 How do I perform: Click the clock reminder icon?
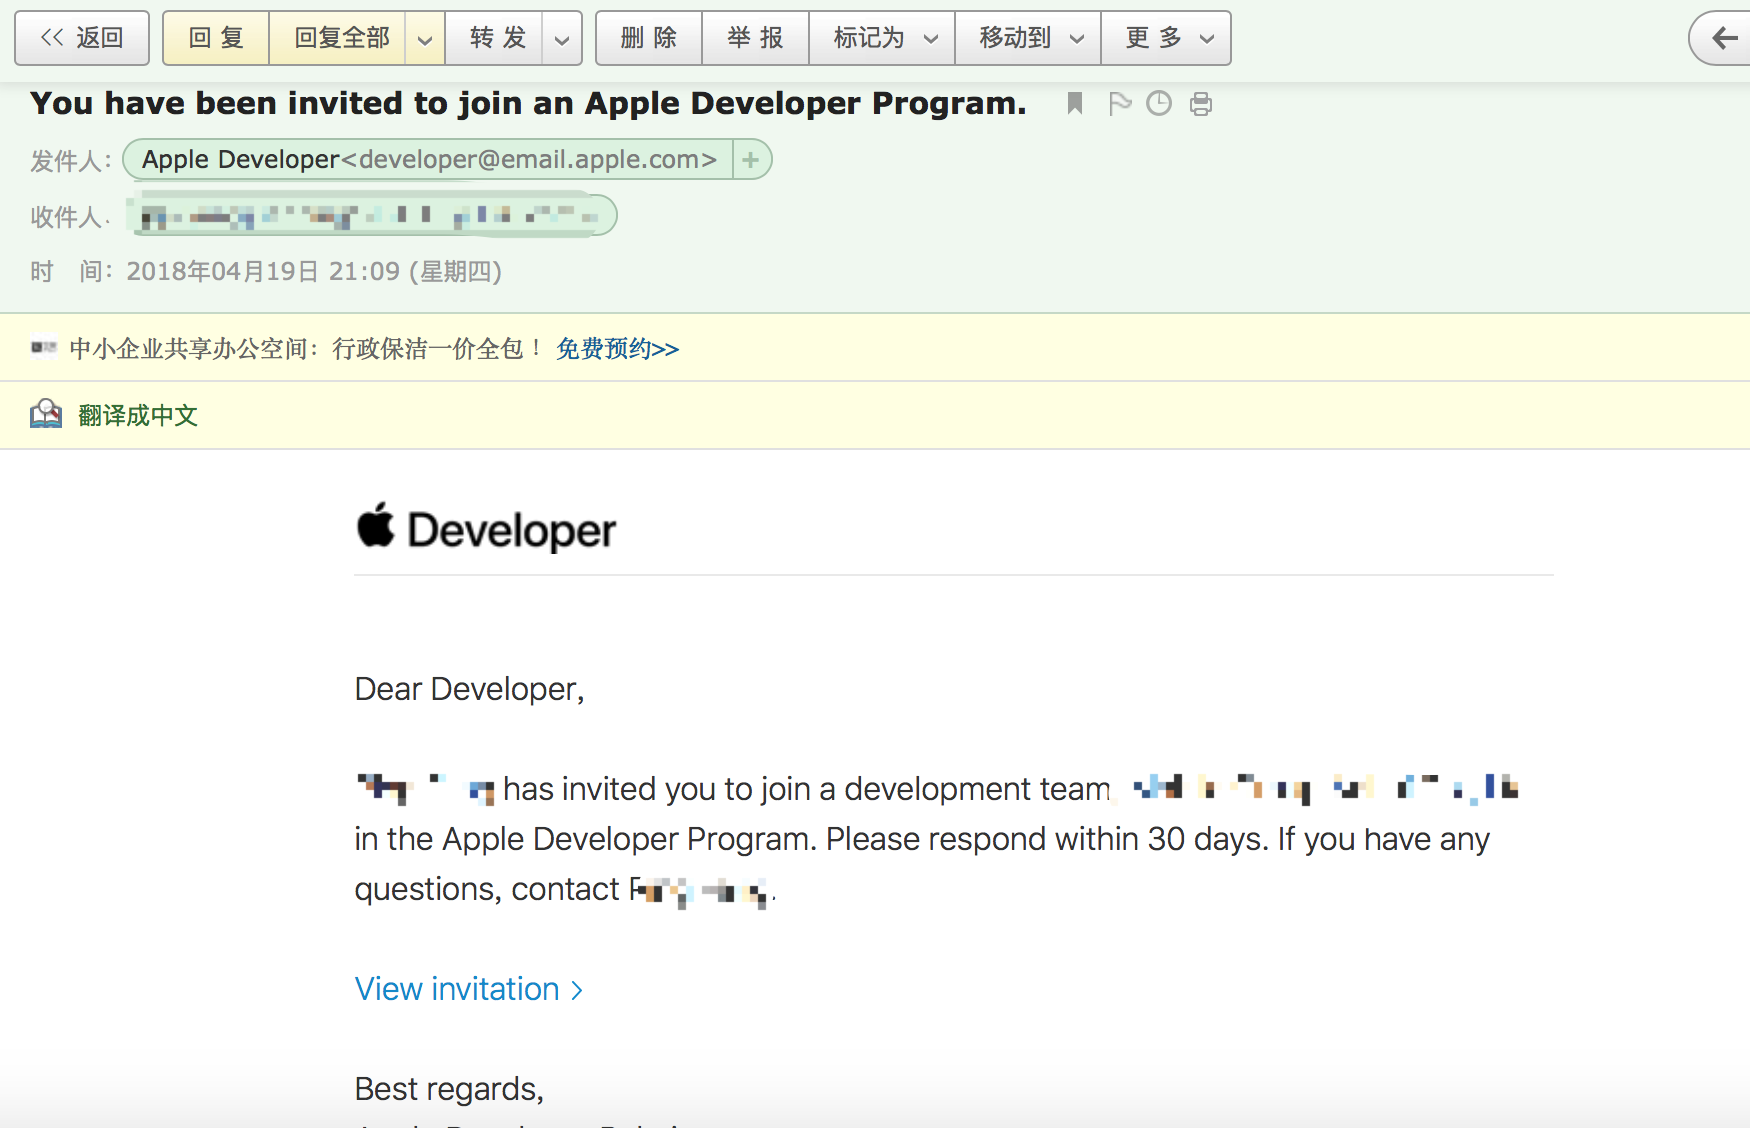pyautogui.click(x=1159, y=103)
